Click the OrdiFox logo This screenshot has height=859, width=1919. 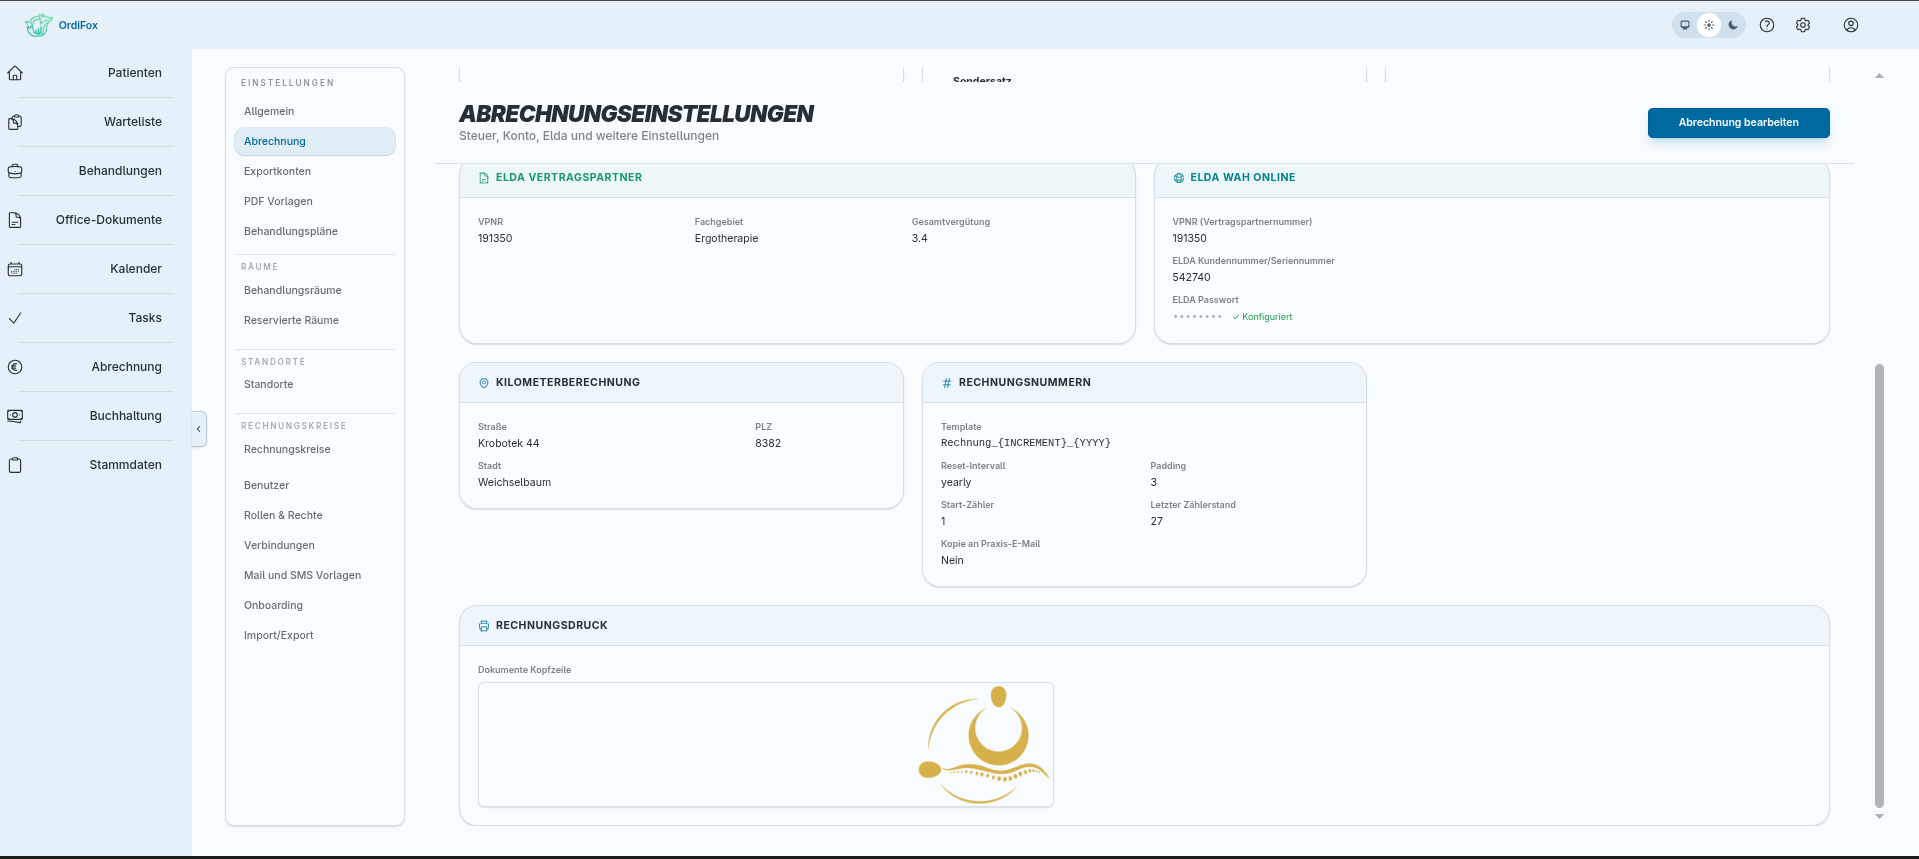click(61, 25)
